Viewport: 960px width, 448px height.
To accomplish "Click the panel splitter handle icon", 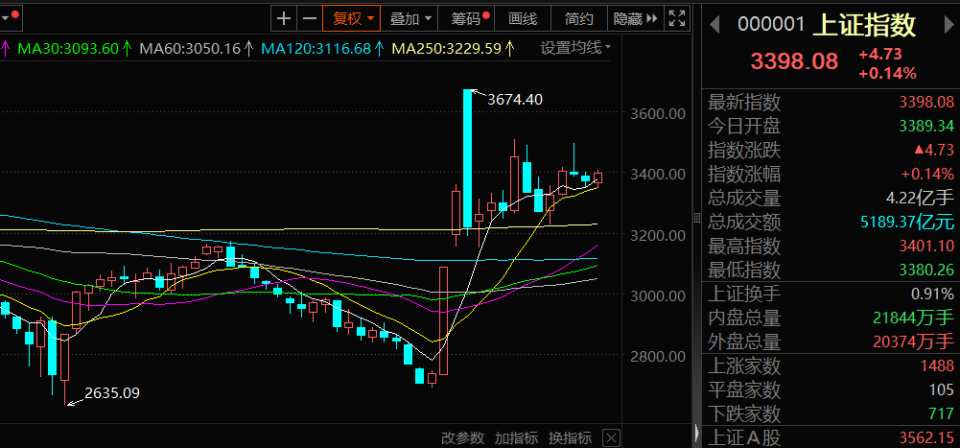I will [696, 218].
